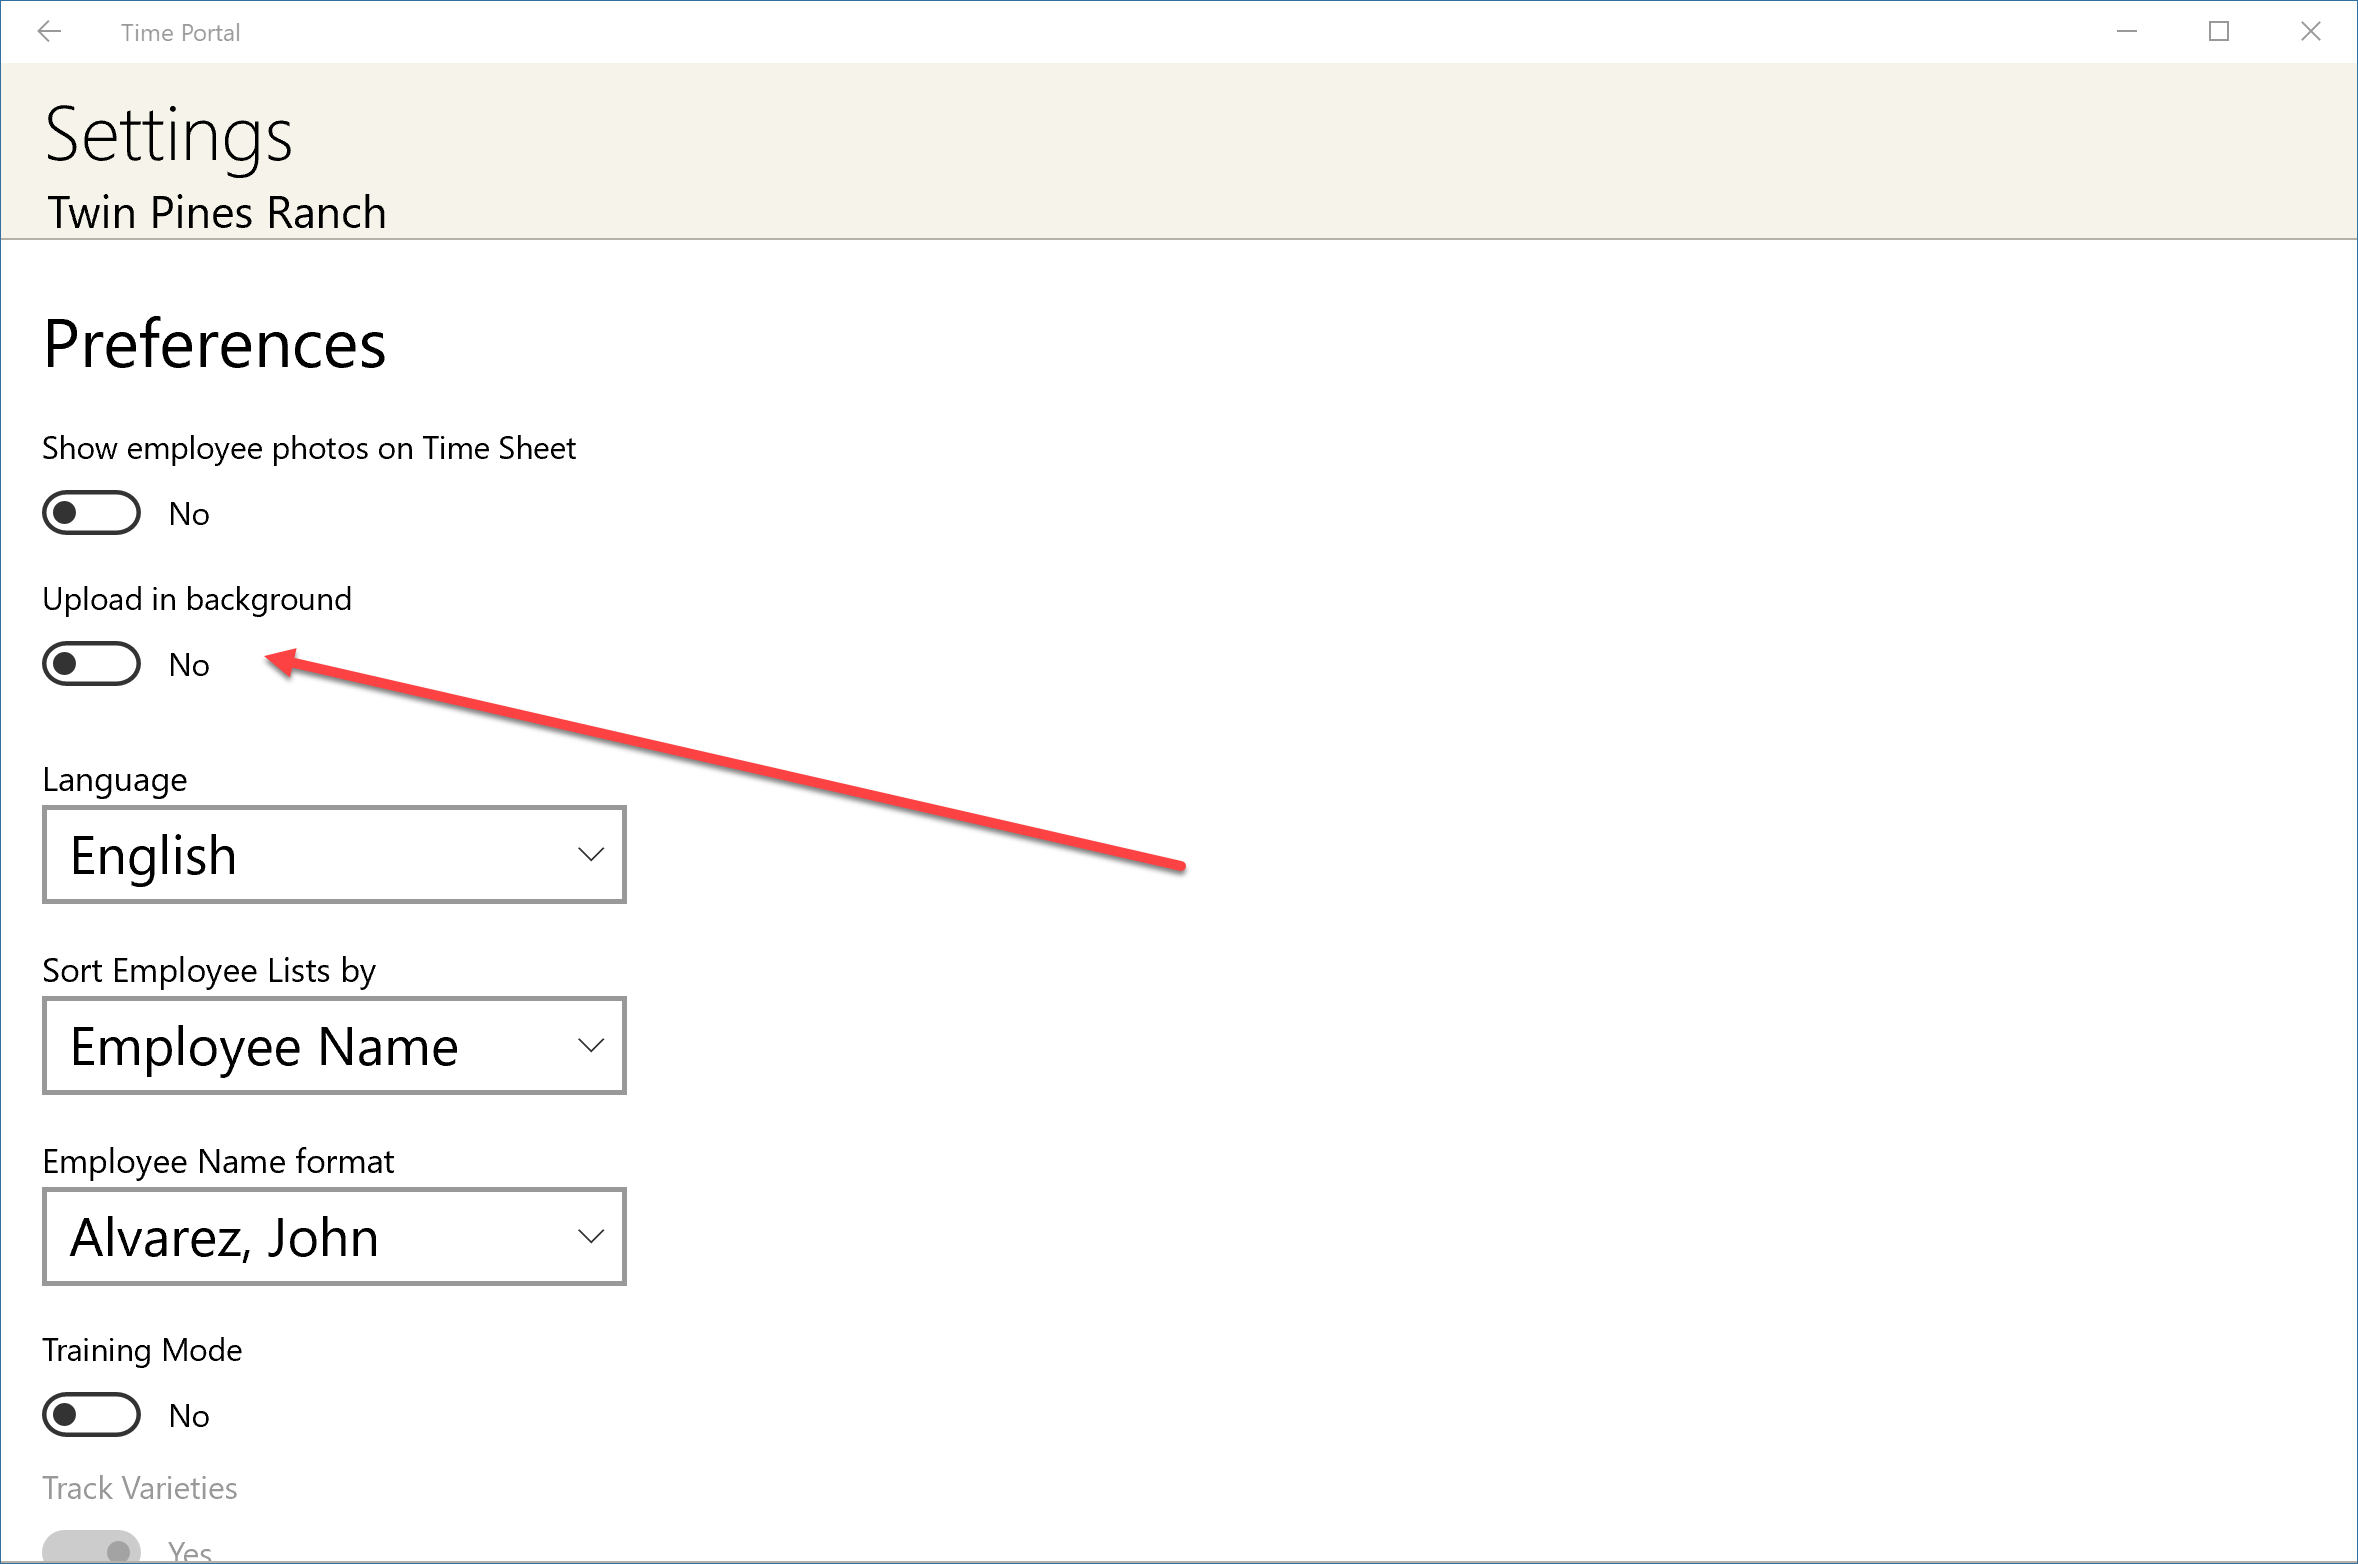Click the Settings page title
Screen dimensions: 2358x1564
click(x=169, y=137)
